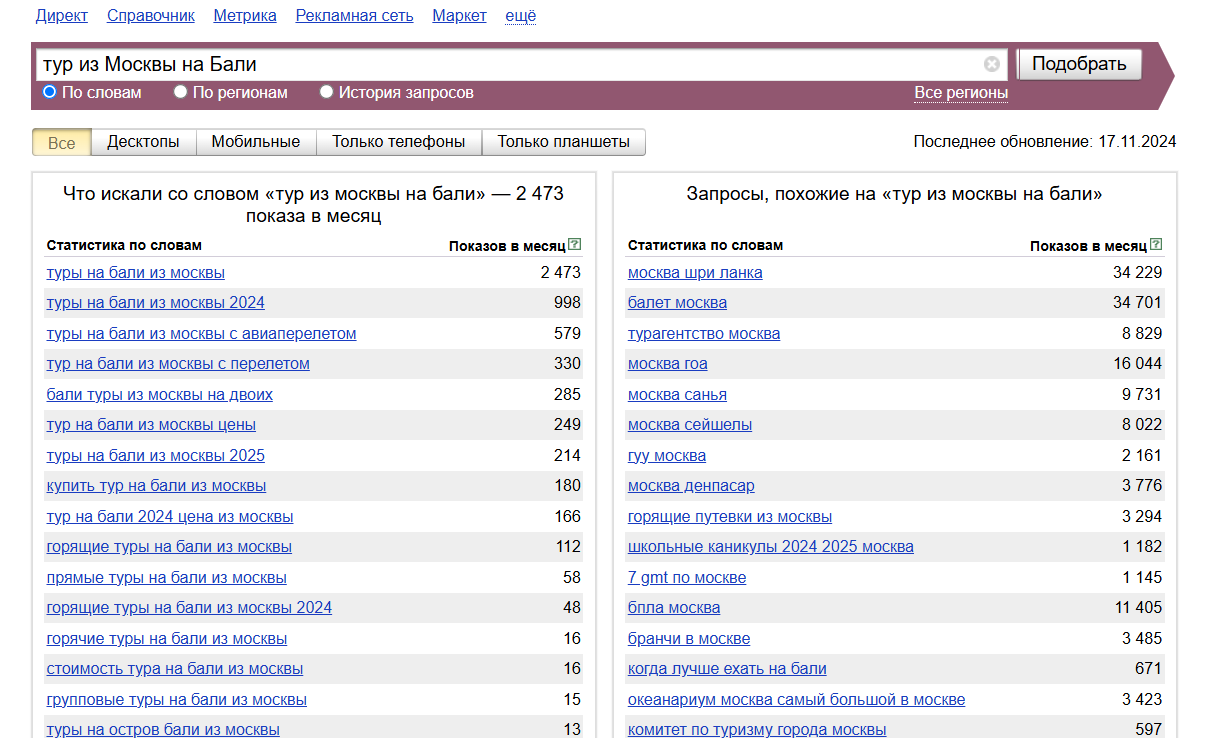Open 'туры на бали из москвы с авиаперелетом'
This screenshot has width=1213, height=738.
point(201,334)
